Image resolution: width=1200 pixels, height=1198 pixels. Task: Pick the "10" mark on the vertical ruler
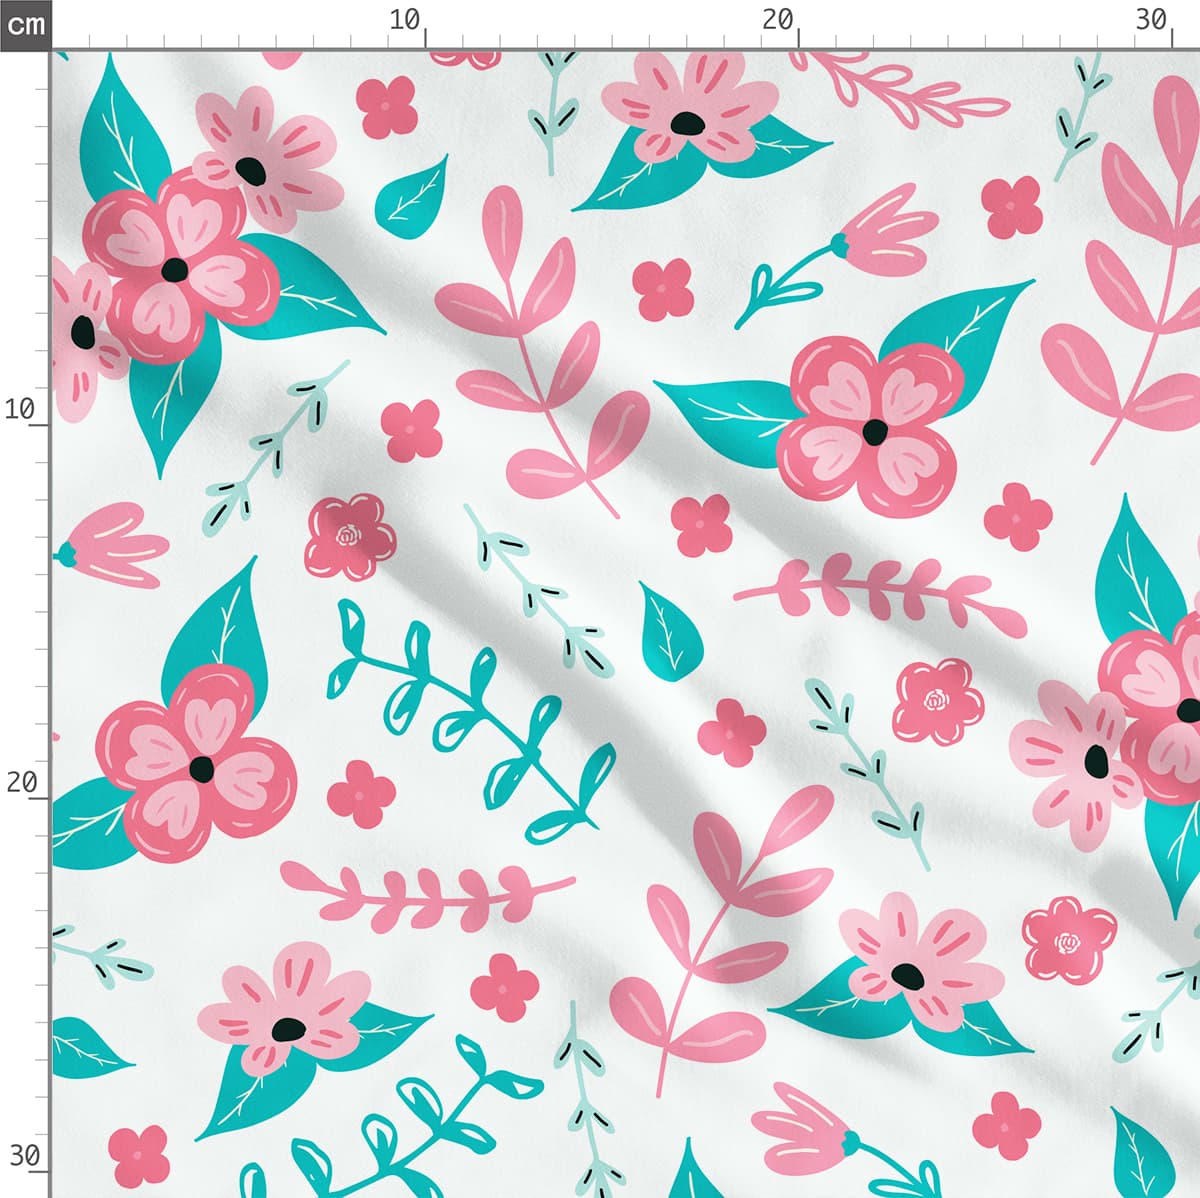(x=20, y=409)
